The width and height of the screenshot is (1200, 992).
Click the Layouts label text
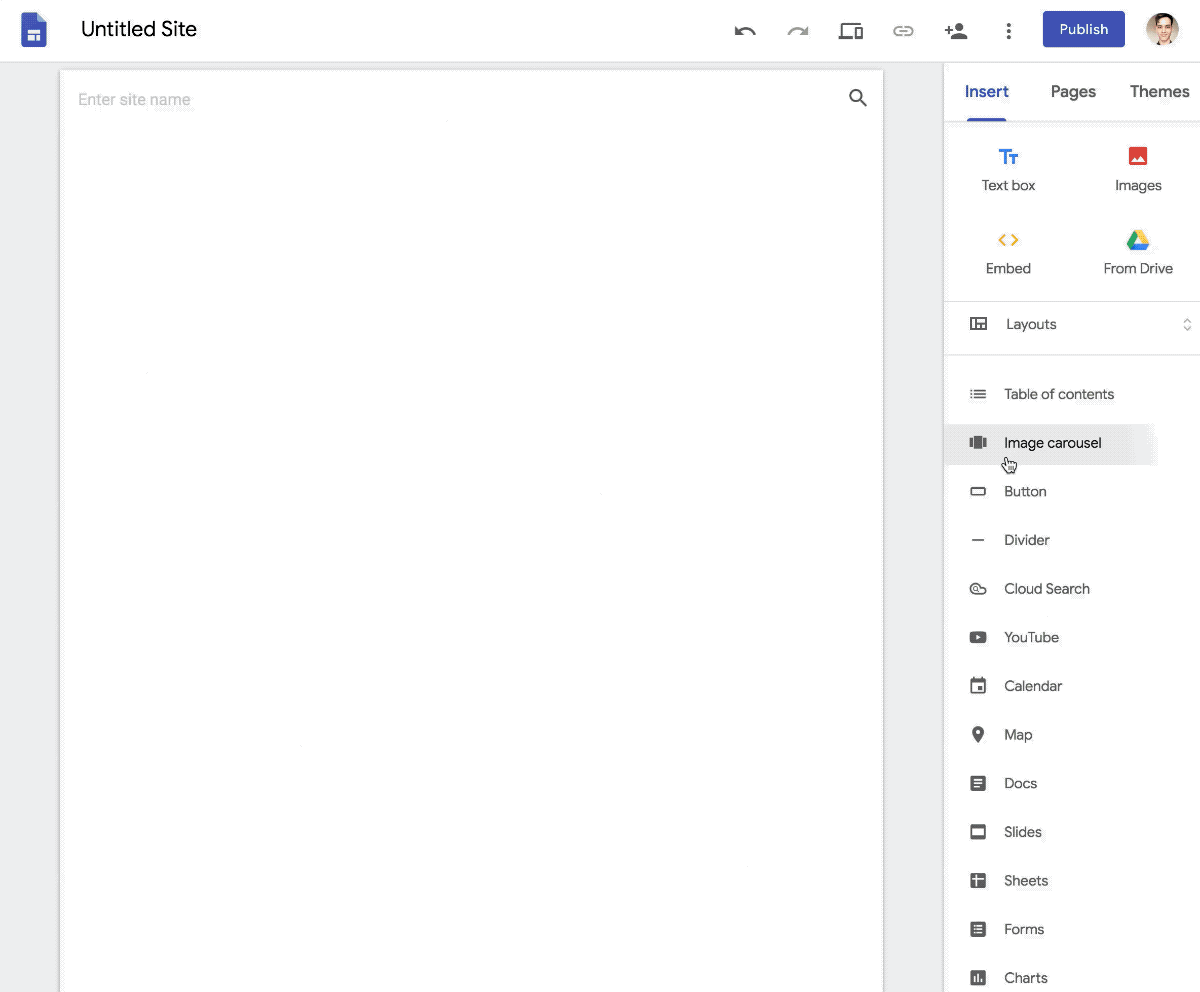pos(1031,324)
